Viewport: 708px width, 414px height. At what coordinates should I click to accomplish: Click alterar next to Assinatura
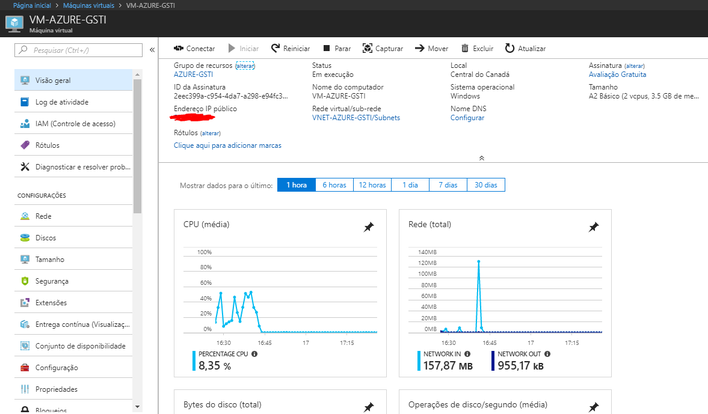[634, 66]
